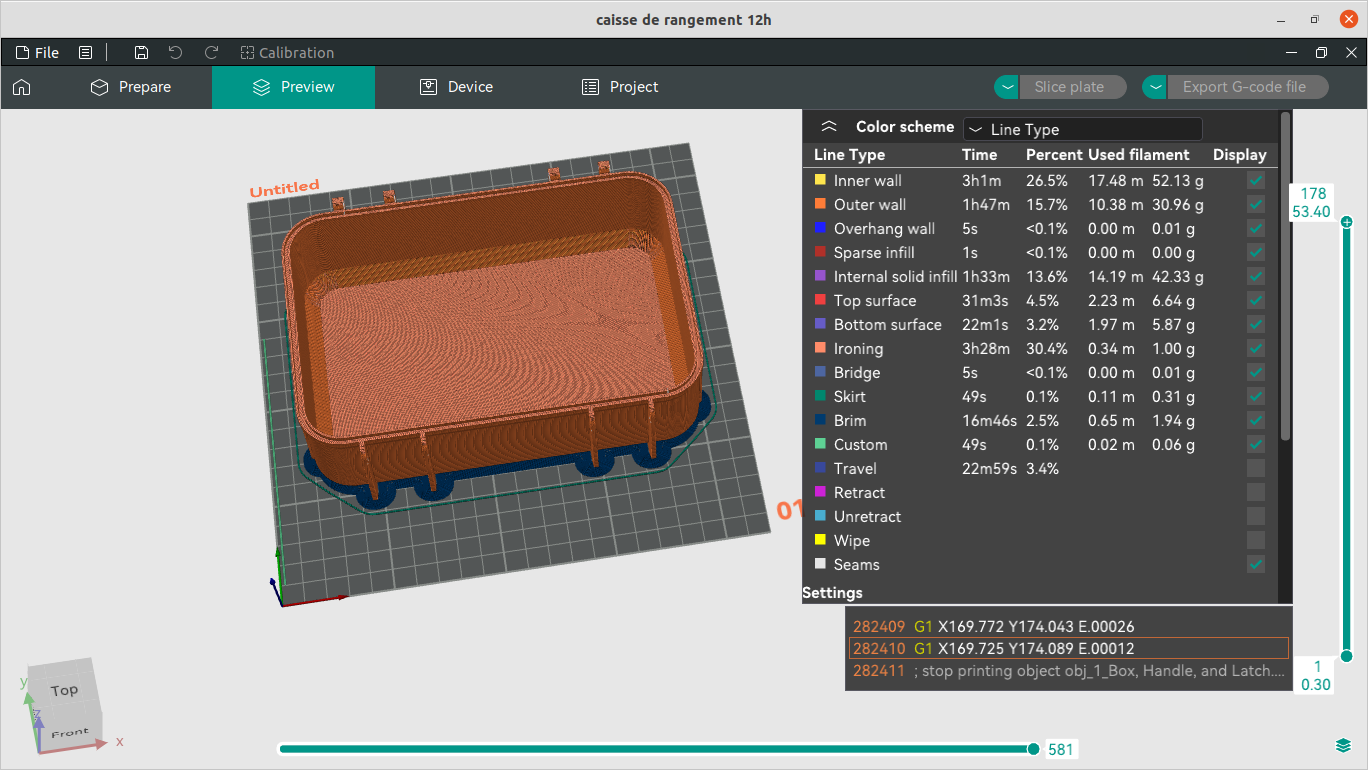Click the home icon
Viewport: 1368px width, 770px height.
pos(21,87)
